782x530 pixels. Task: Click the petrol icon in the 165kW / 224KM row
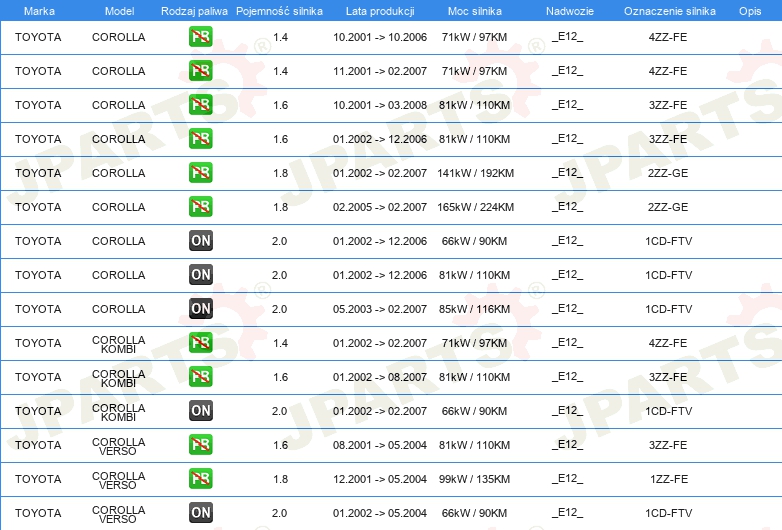coord(200,206)
